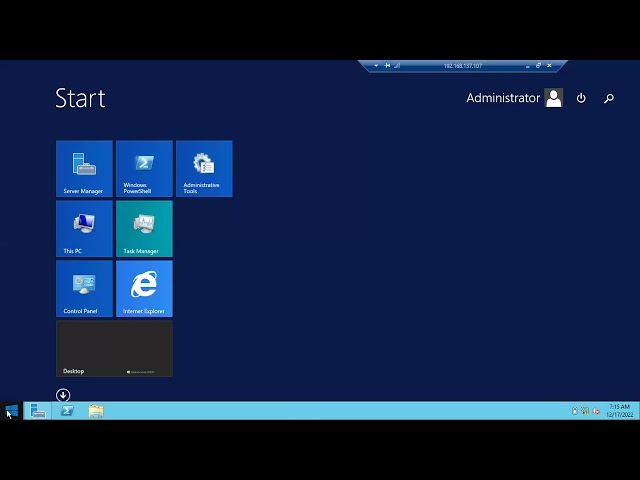Image resolution: width=640 pixels, height=480 pixels.
Task: Open the Control Panel tile
Action: click(x=84, y=289)
